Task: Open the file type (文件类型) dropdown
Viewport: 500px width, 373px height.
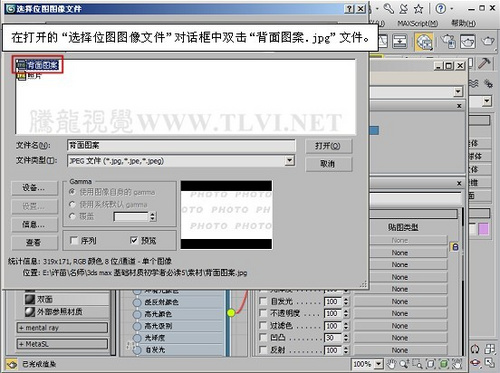Action: pyautogui.click(x=289, y=161)
